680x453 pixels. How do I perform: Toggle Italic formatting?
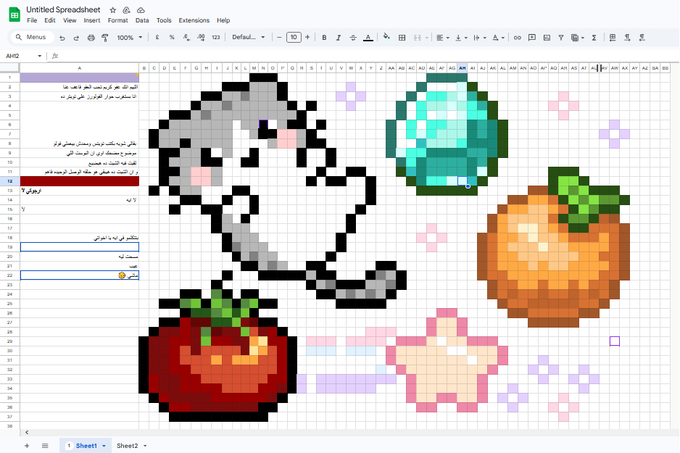[338, 38]
